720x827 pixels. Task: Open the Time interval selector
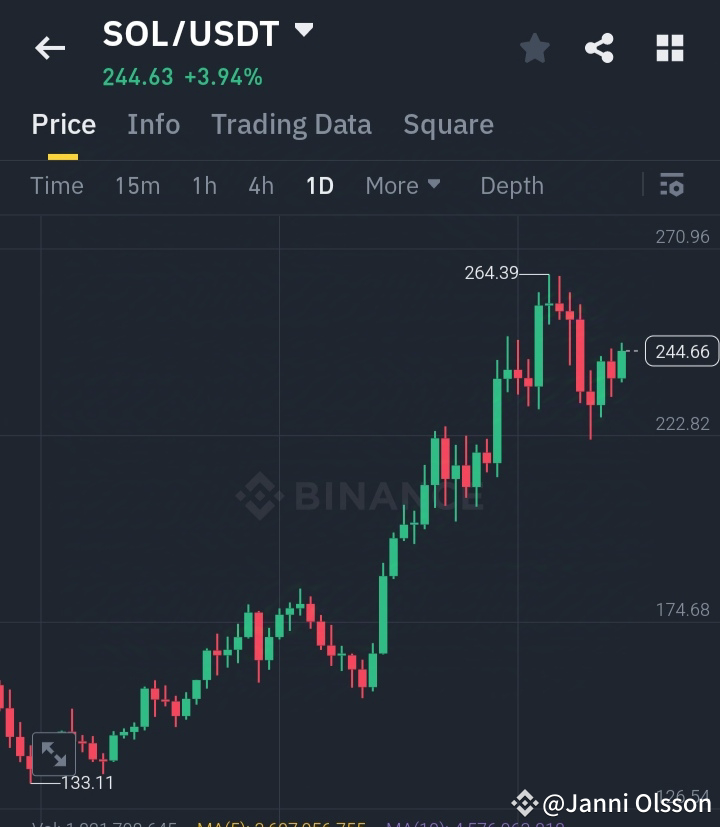[57, 186]
